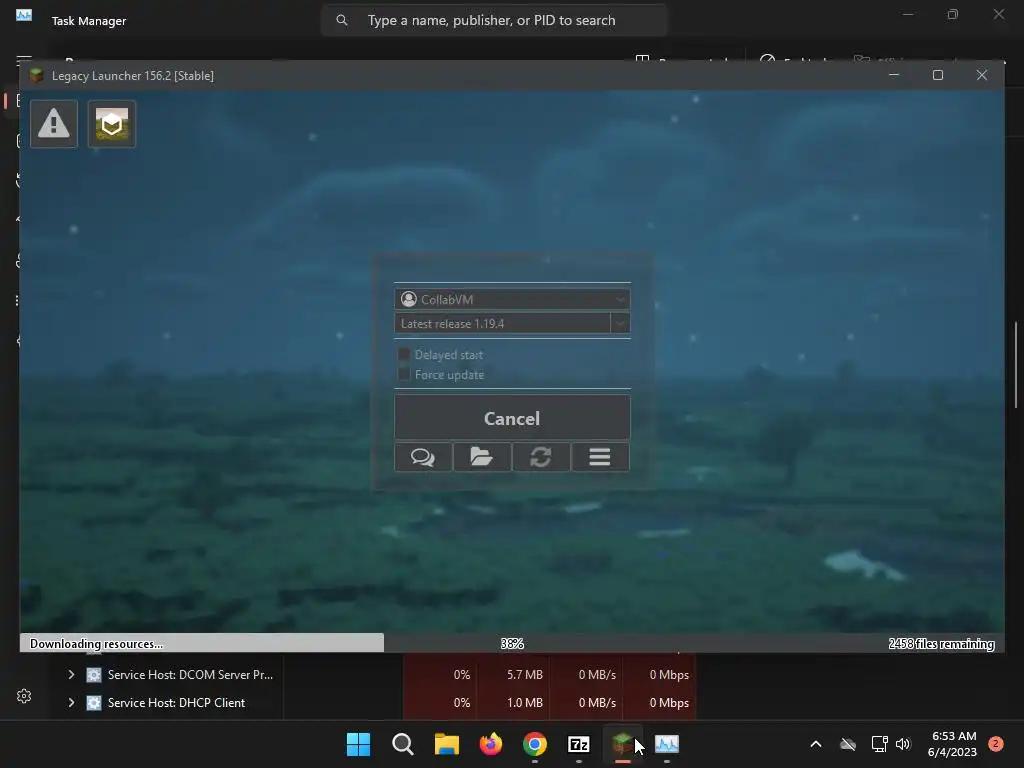The height and width of the screenshot is (768, 1024).
Task: Focus the Task Manager search box
Action: 494,20
